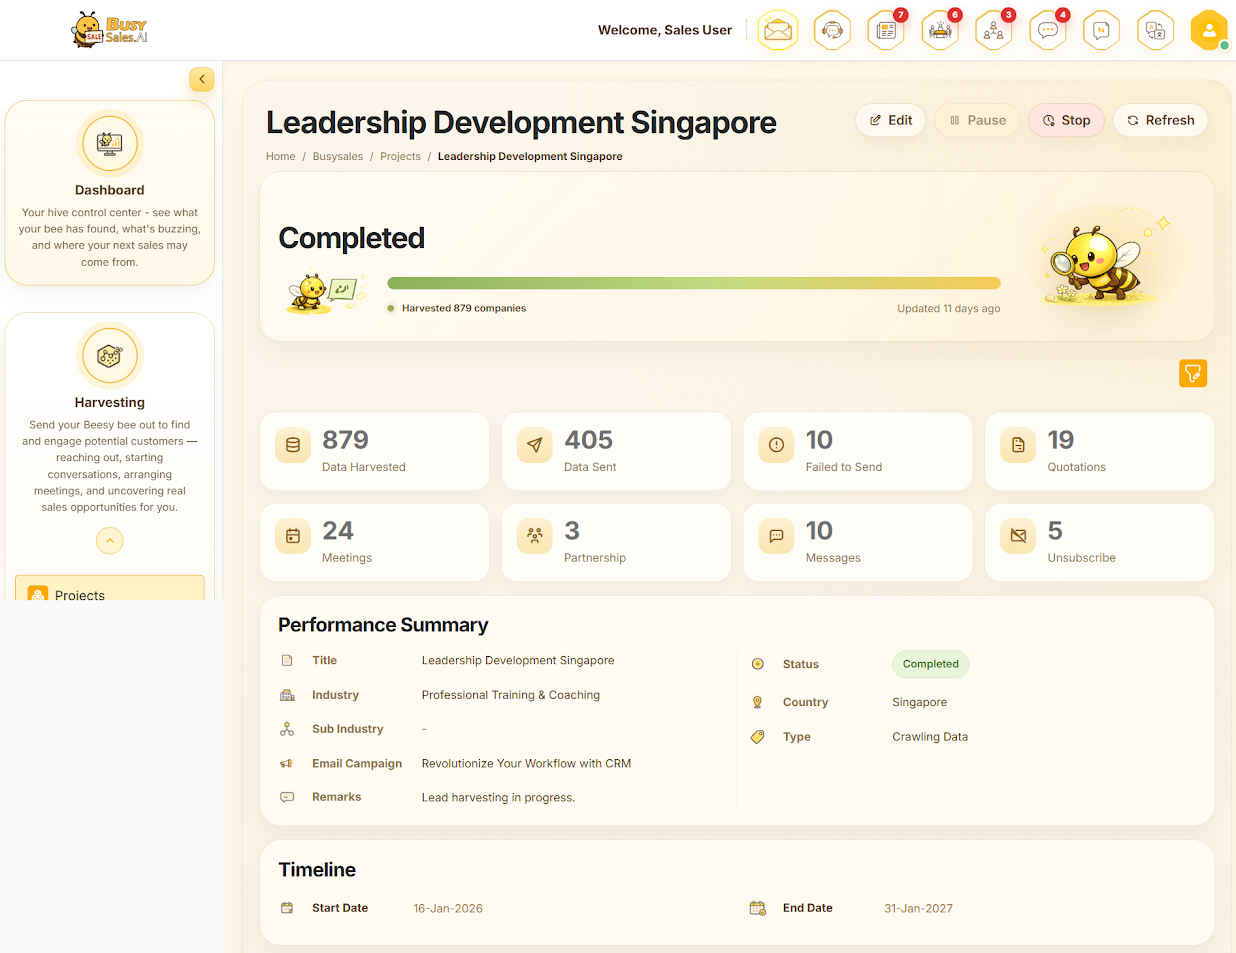The image size is (1236, 953).
Task: Open the Dashboard card in sidebar
Action: click(110, 193)
